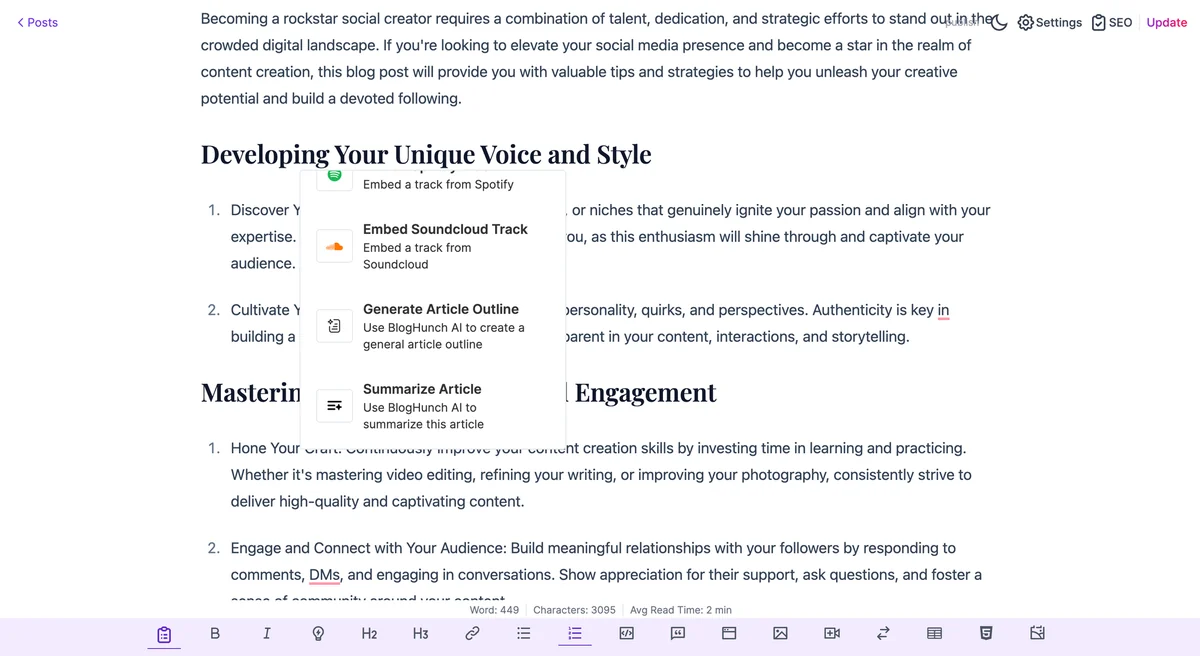This screenshot has height=656, width=1200.
Task: Apply italic formatting
Action: [x=266, y=633]
